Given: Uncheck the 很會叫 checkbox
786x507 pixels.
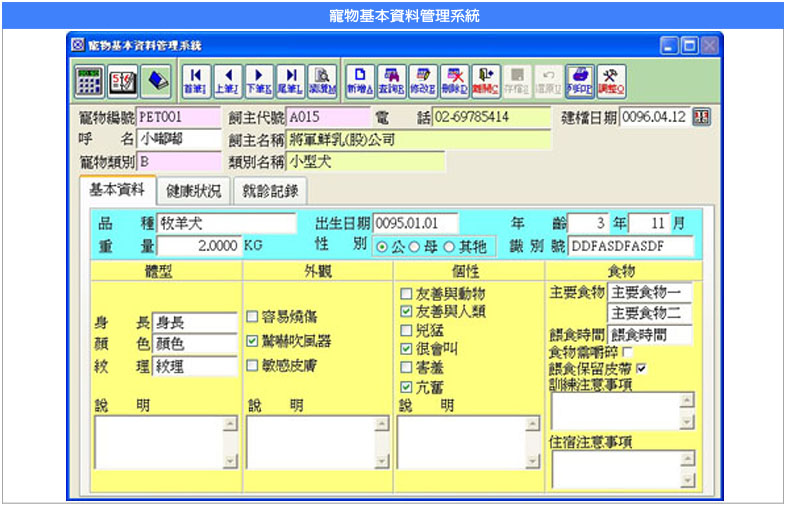Looking at the screenshot, I should click(405, 349).
